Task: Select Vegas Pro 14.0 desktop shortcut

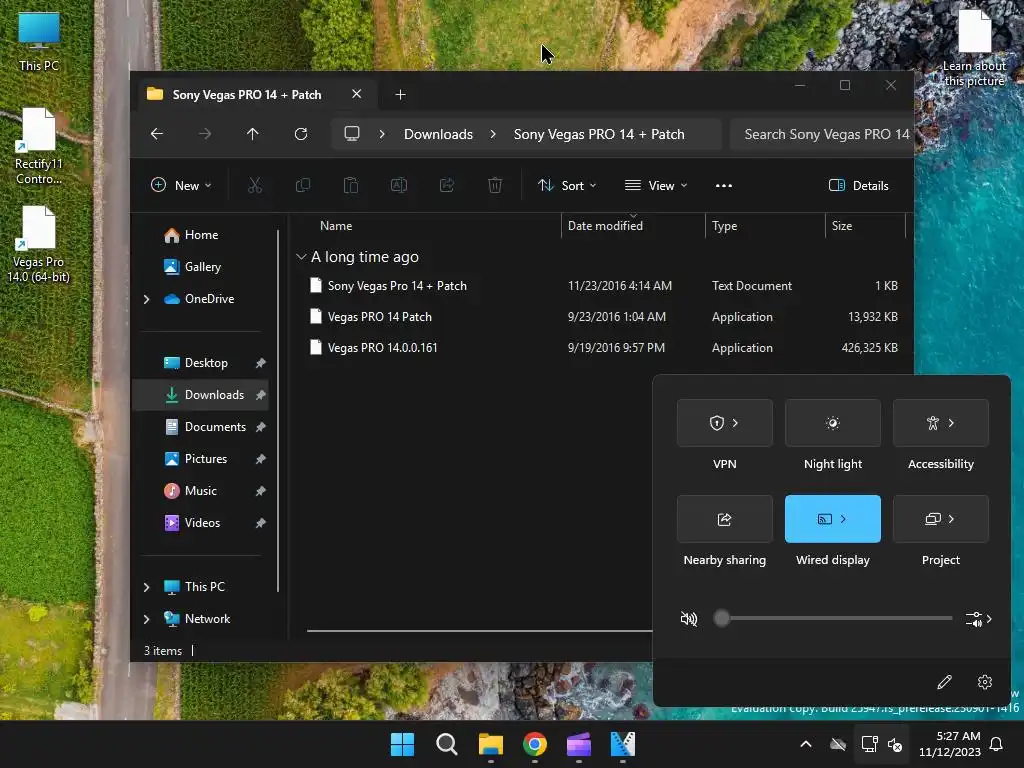Action: (39, 244)
